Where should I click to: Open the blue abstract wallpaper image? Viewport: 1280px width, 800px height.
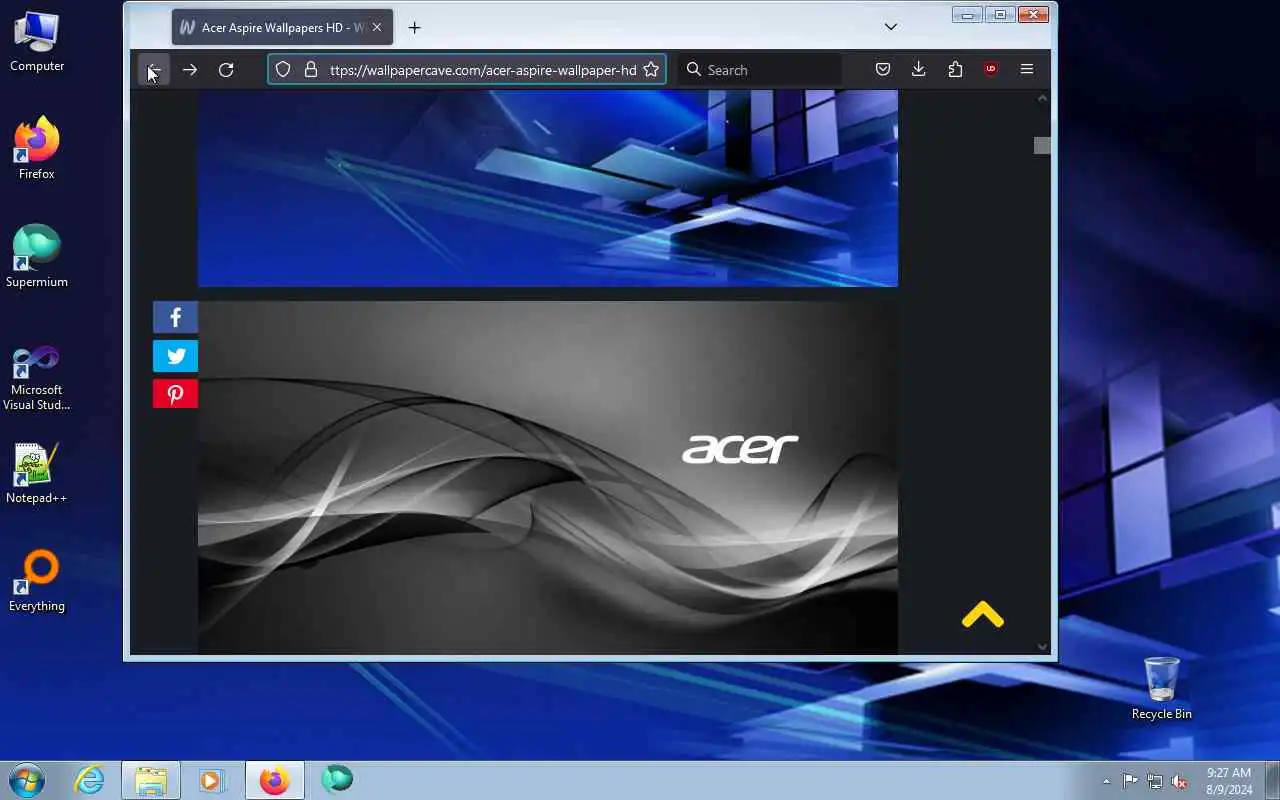pos(548,188)
